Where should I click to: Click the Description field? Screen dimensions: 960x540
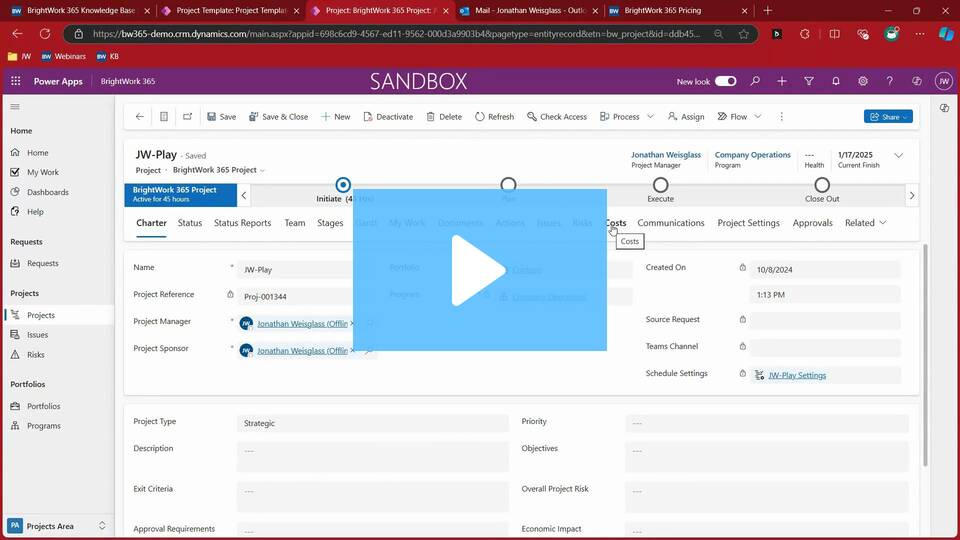click(x=372, y=456)
